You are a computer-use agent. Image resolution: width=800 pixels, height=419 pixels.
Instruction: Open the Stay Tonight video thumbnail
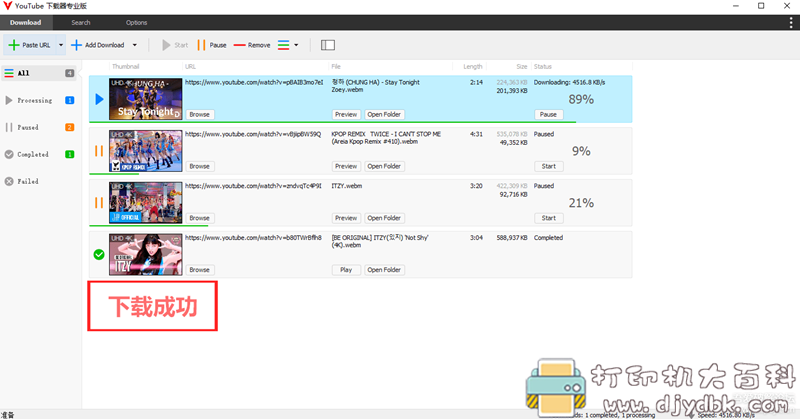click(x=145, y=99)
